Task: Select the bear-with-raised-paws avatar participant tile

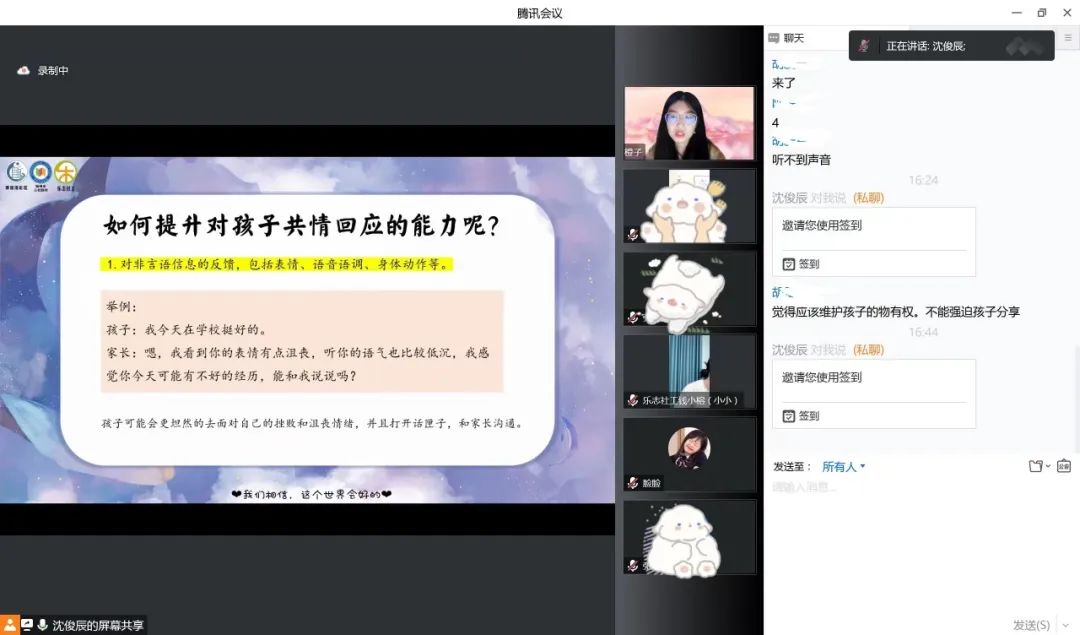Action: coord(689,206)
